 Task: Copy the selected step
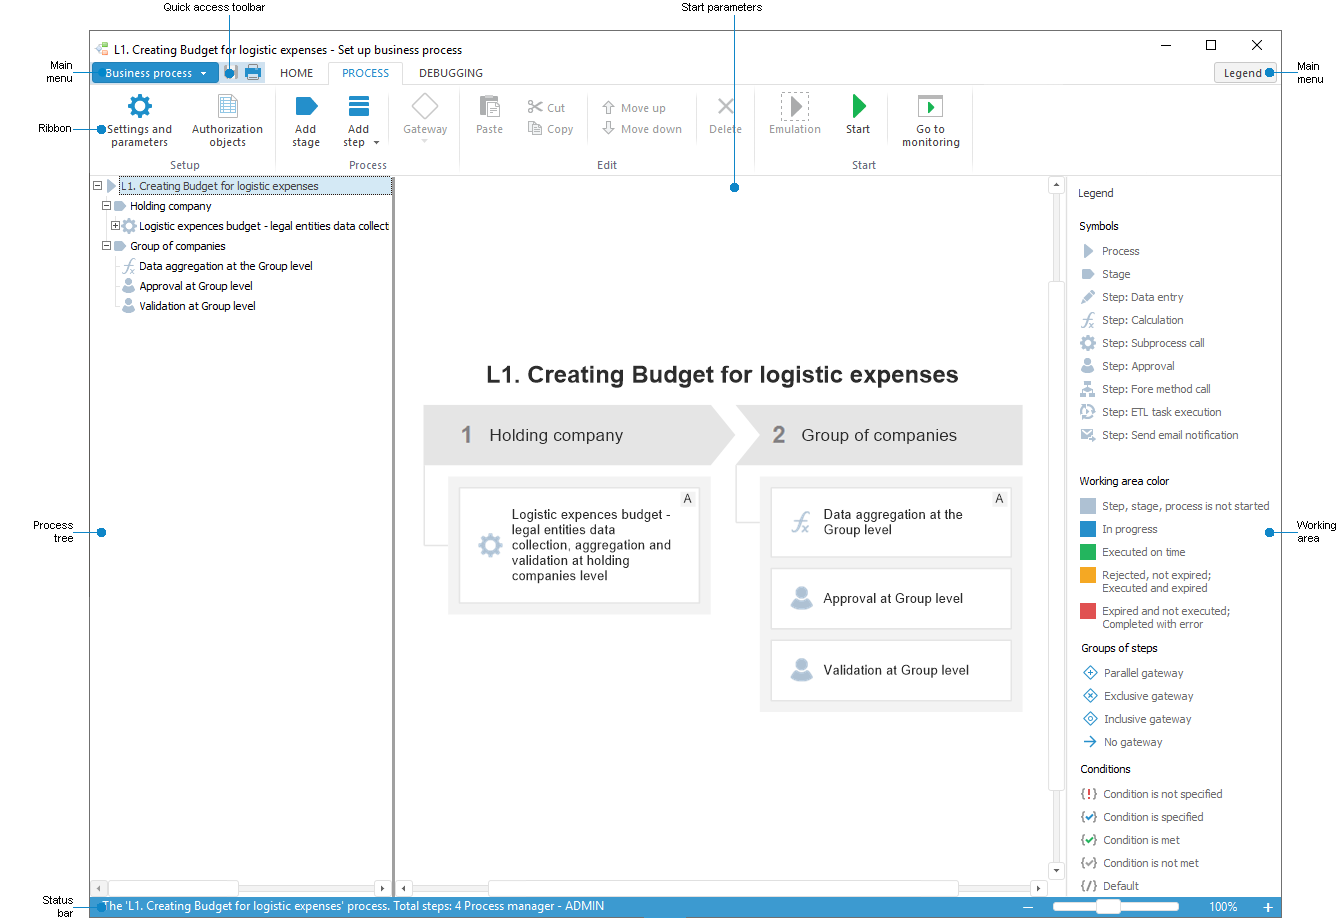(551, 127)
